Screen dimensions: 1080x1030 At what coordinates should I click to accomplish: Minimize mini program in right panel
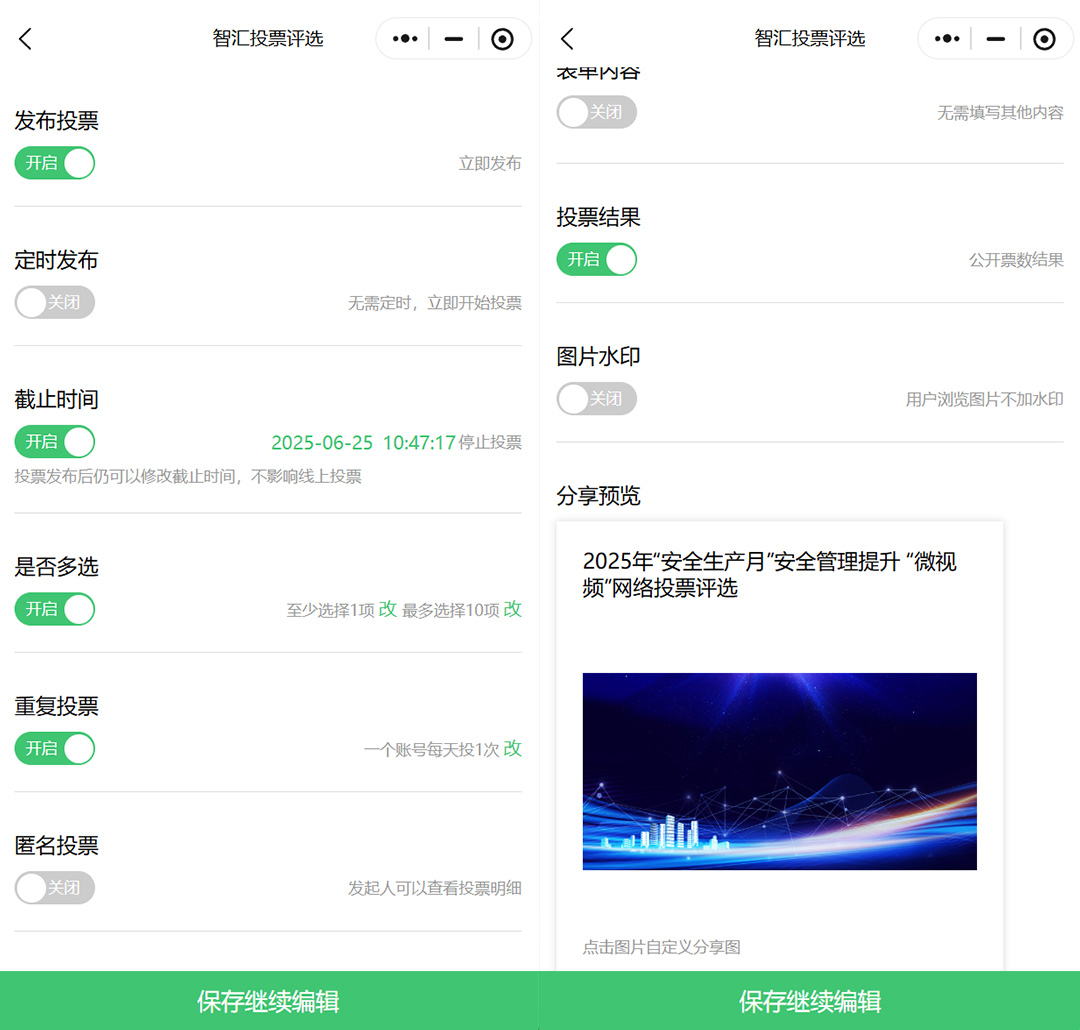[995, 39]
